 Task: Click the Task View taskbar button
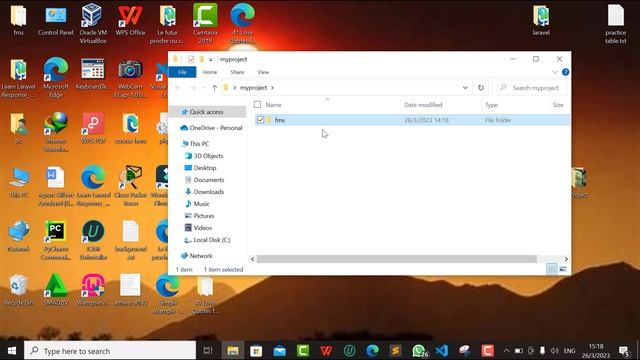click(x=208, y=351)
